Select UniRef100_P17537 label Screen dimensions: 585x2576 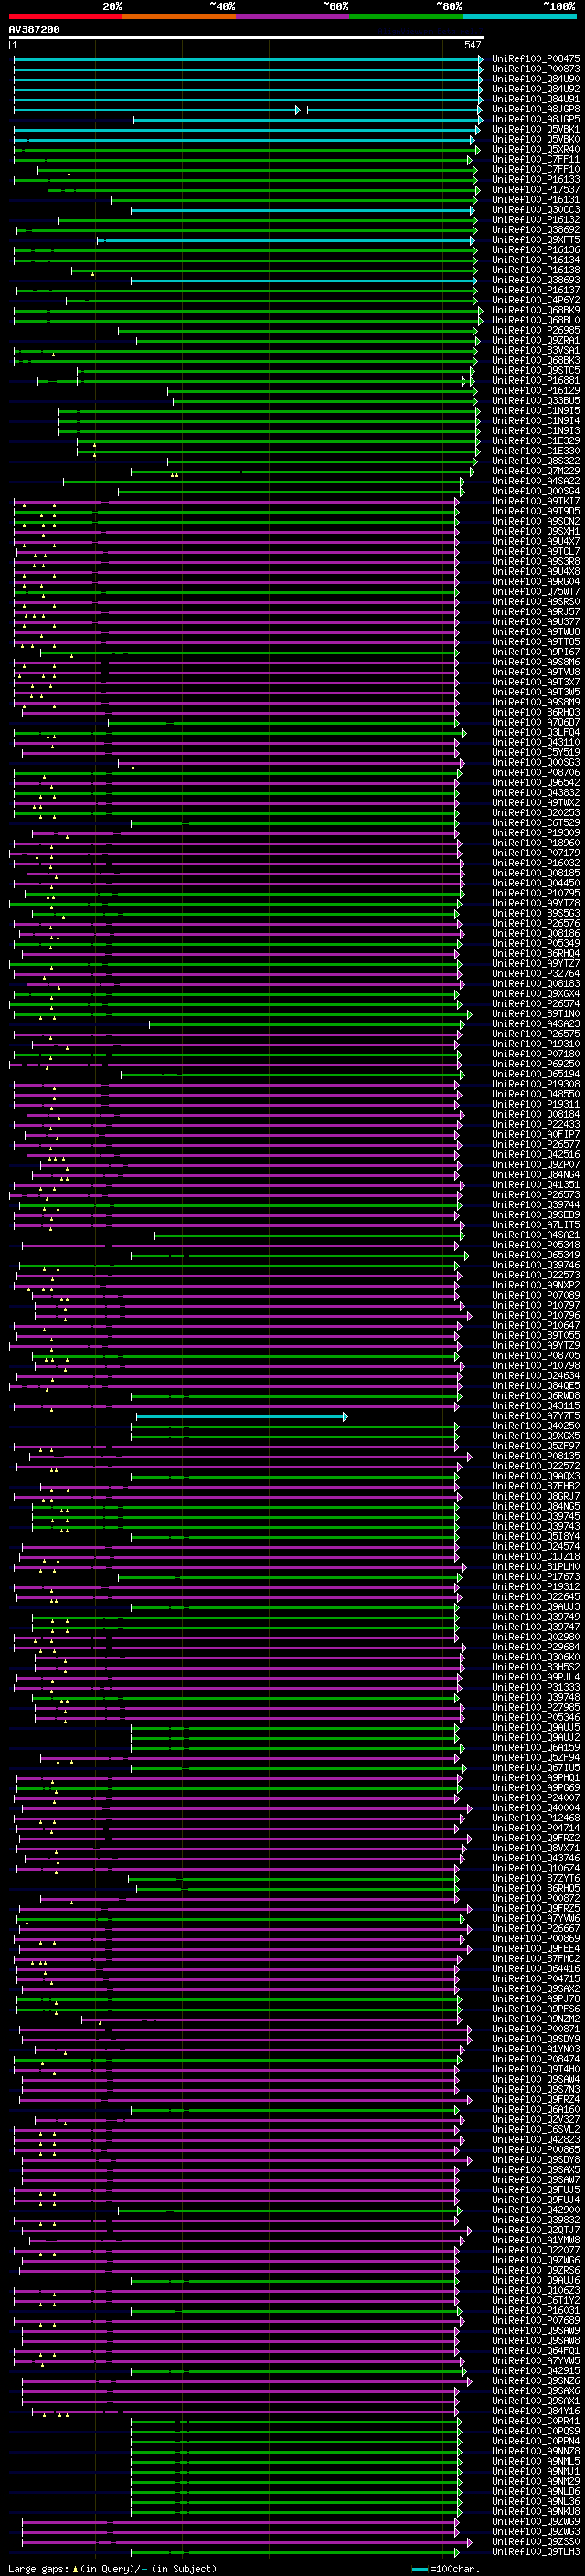click(536, 189)
